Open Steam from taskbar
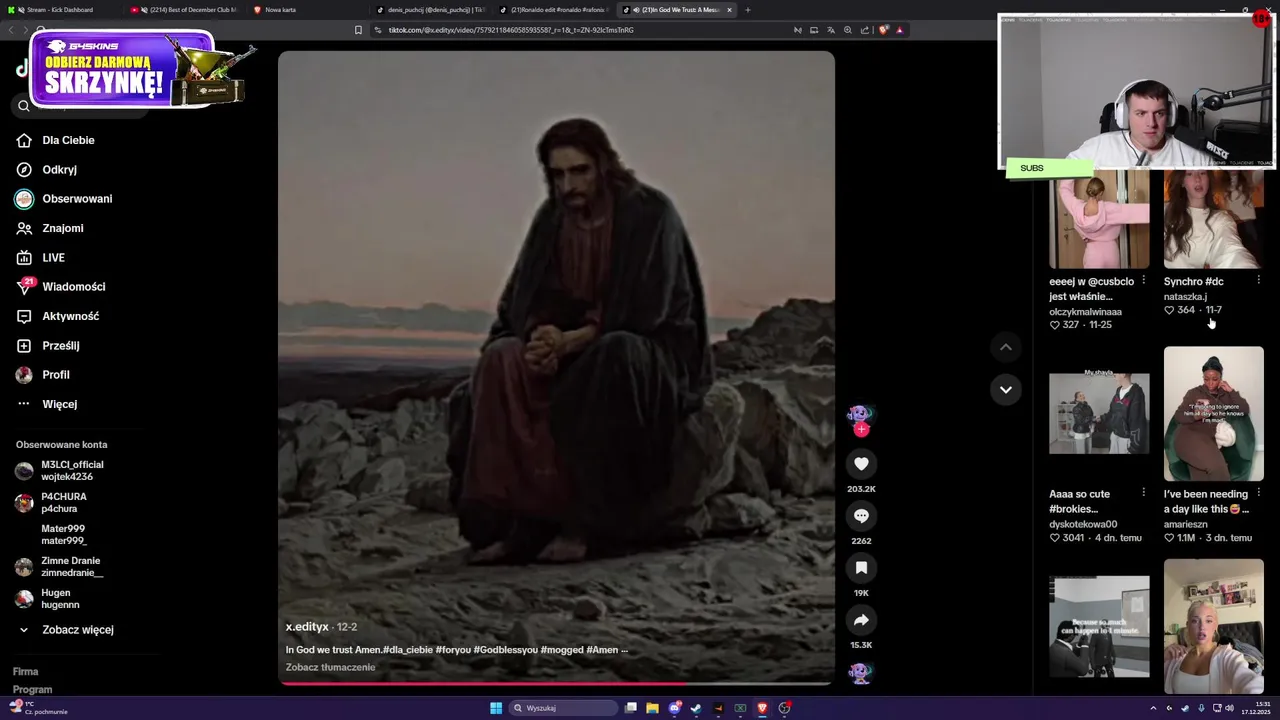This screenshot has height=720, width=1280. (697, 708)
